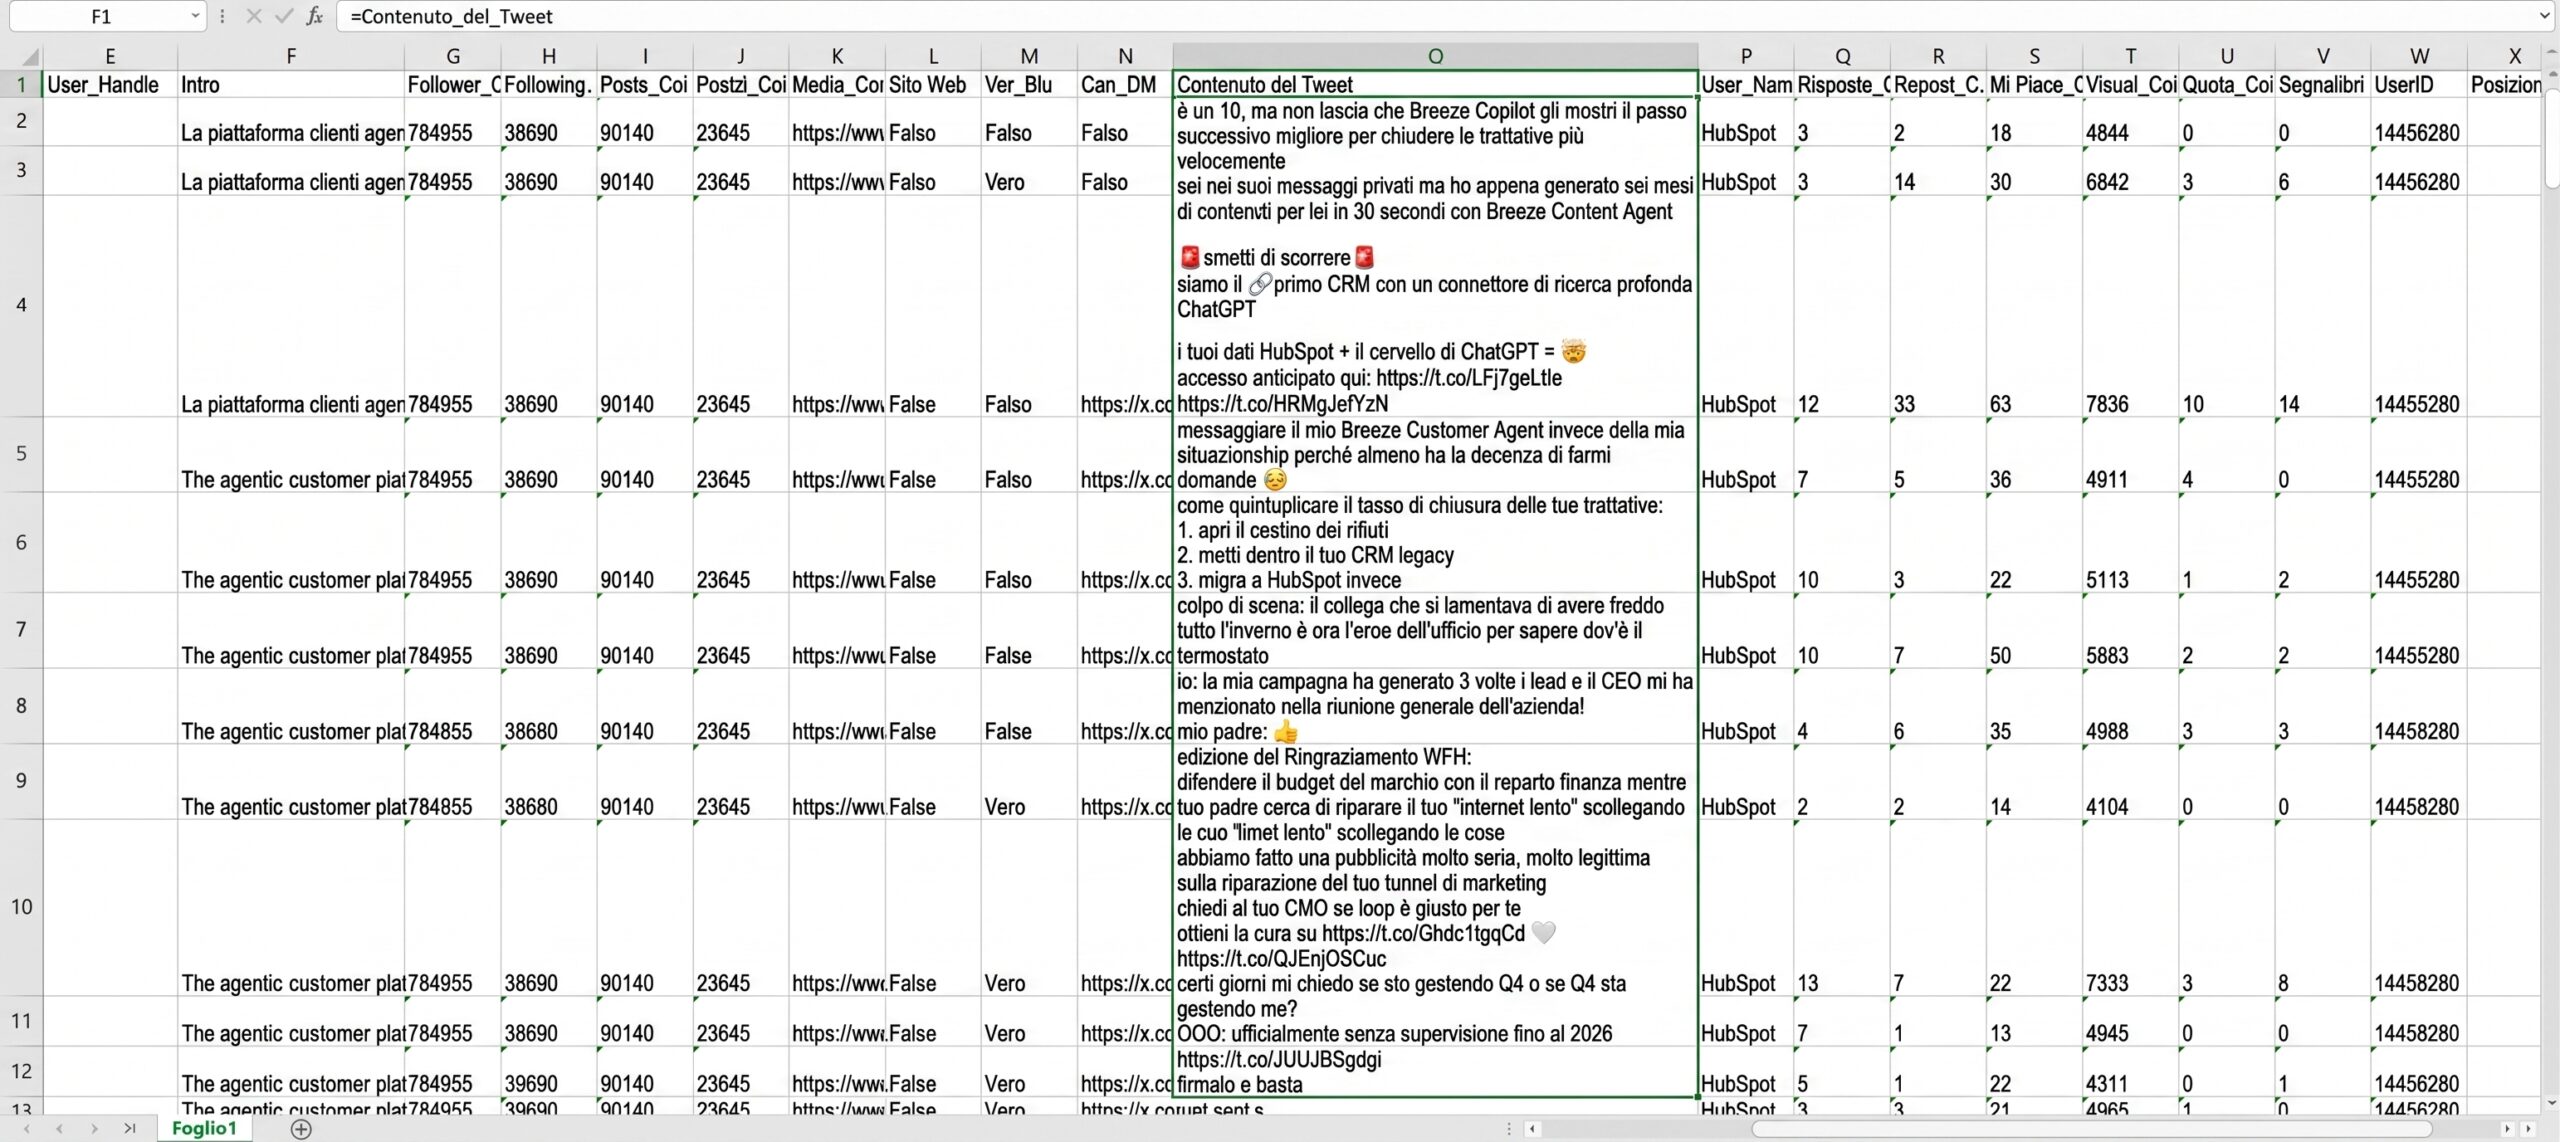
Task: Go to previous sheet navigation arrow
Action: (x=60, y=1129)
